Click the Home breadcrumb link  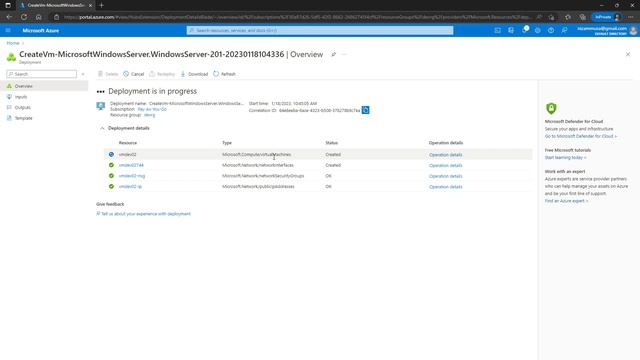point(13,43)
